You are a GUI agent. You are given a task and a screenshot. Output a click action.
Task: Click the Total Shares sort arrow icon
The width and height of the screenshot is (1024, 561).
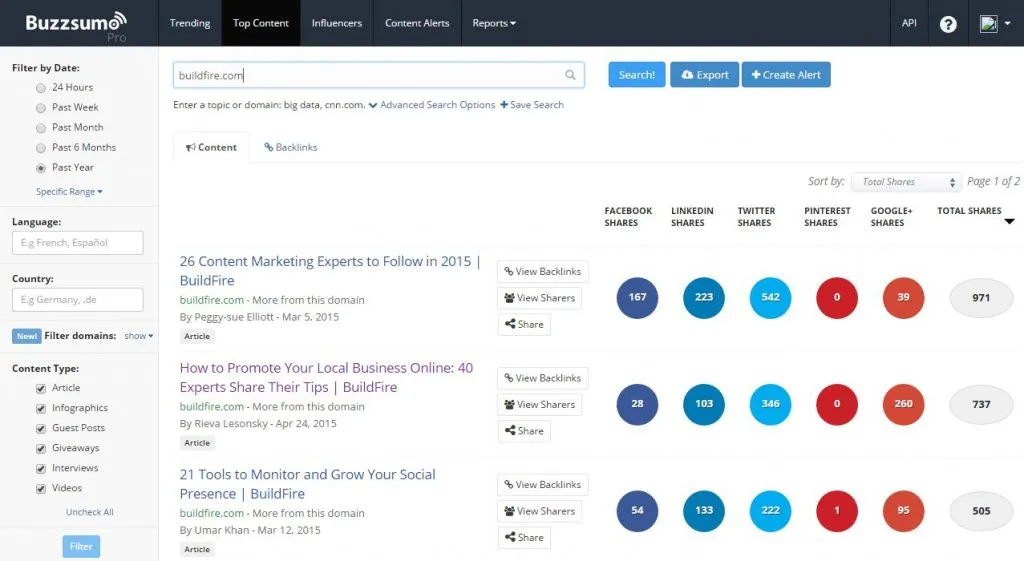(1009, 221)
